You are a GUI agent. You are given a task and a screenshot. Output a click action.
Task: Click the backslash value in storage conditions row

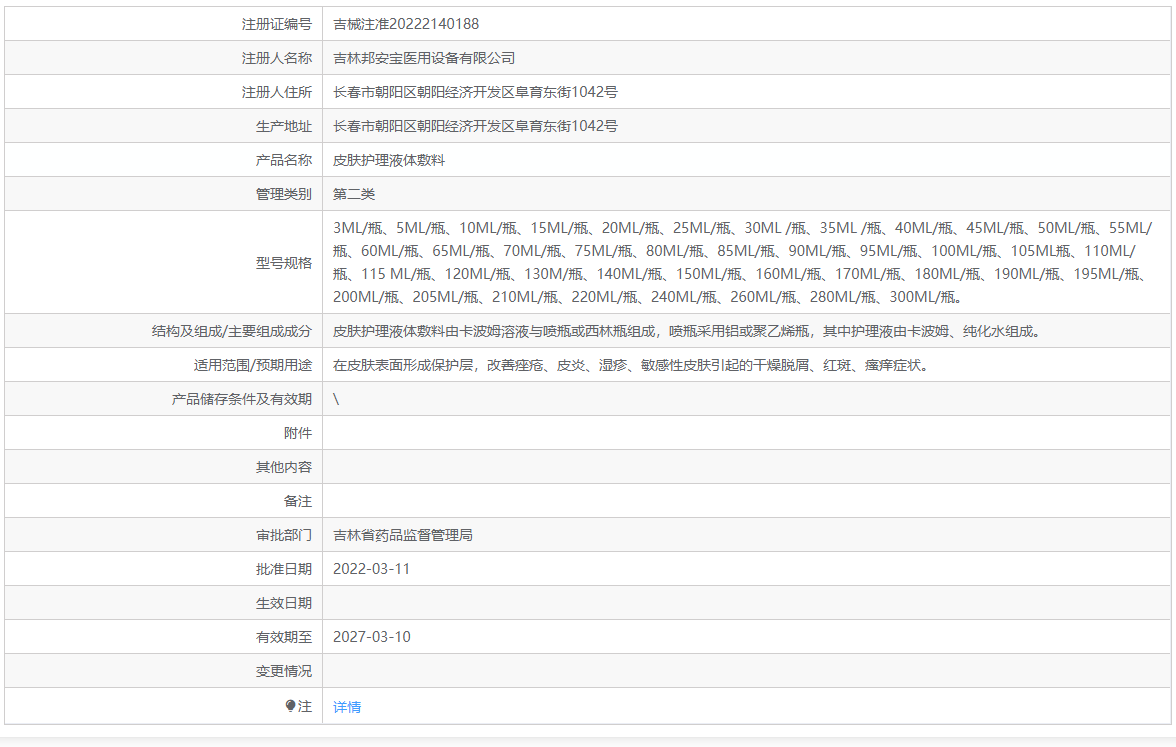coord(336,399)
